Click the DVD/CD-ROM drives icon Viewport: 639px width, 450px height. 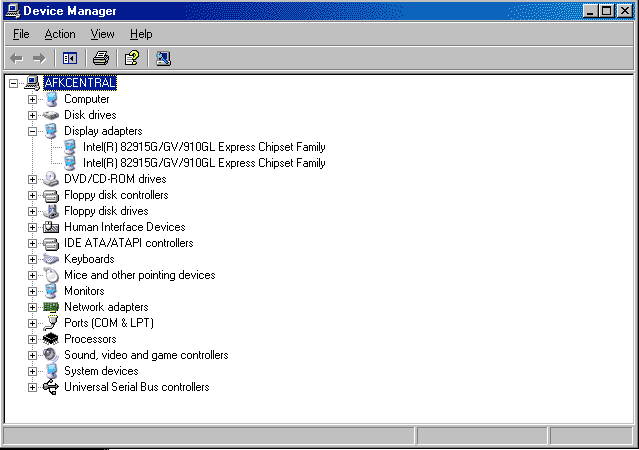tap(51, 179)
